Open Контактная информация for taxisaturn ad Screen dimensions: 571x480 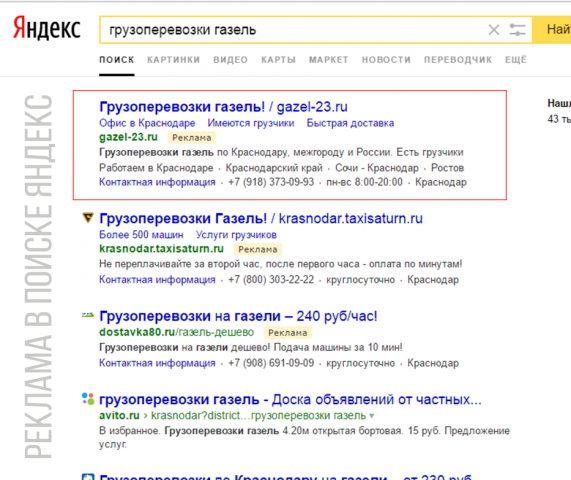157,280
